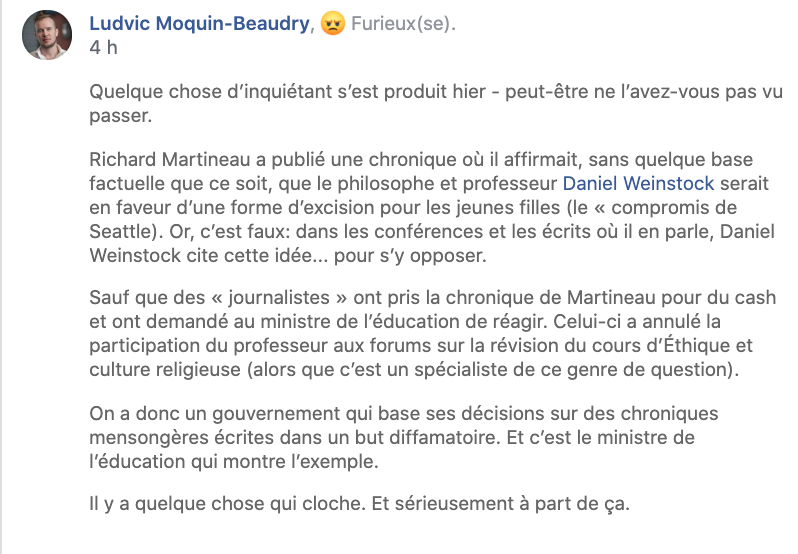This screenshot has width=798, height=554.
Task: Click the paragraph starting "Quelque chose d'inquiétant"
Action: click(x=436, y=103)
